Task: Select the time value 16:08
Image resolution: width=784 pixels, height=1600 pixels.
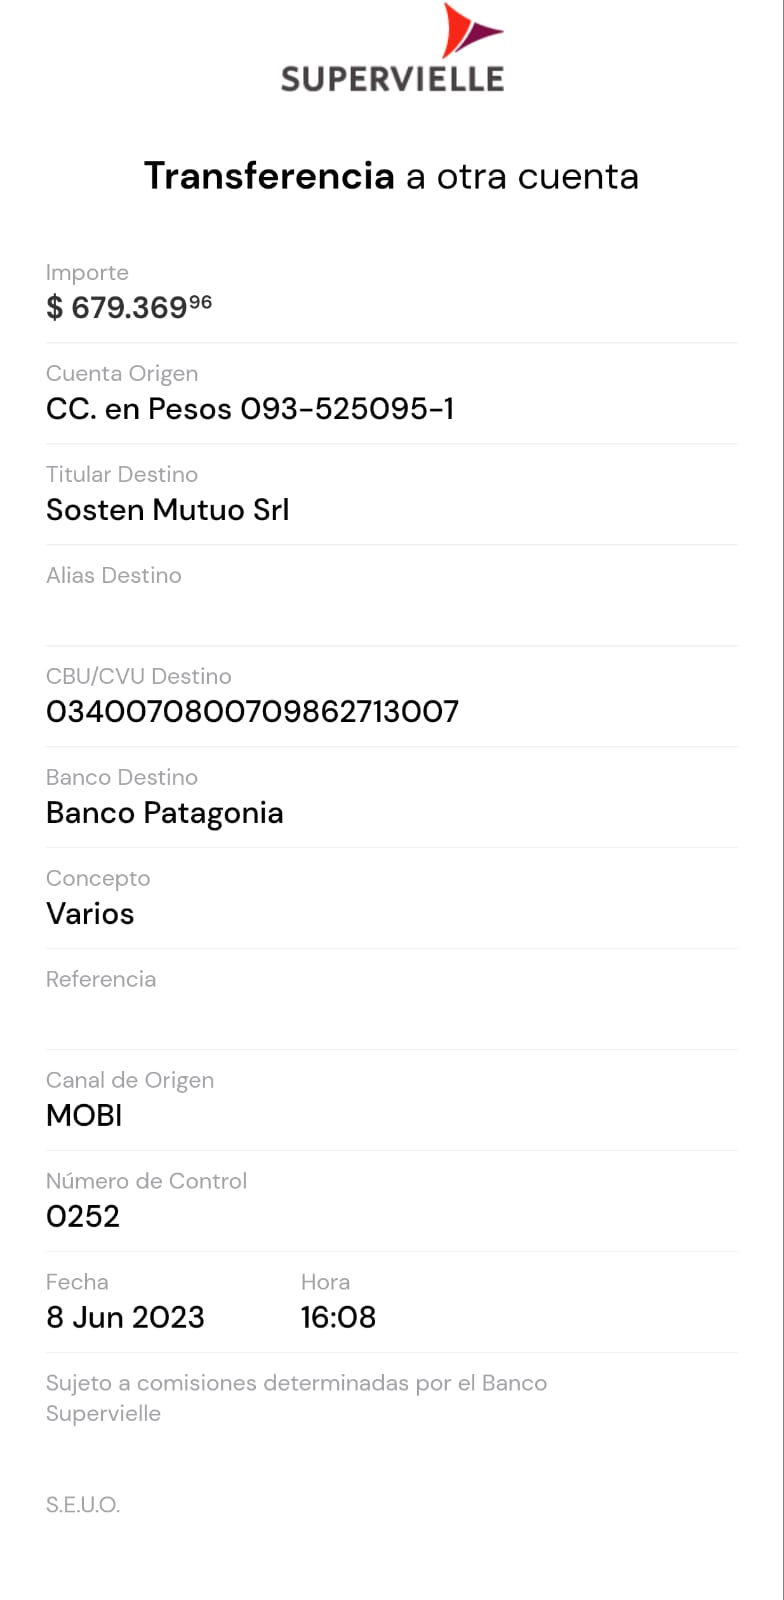Action: (x=338, y=1318)
